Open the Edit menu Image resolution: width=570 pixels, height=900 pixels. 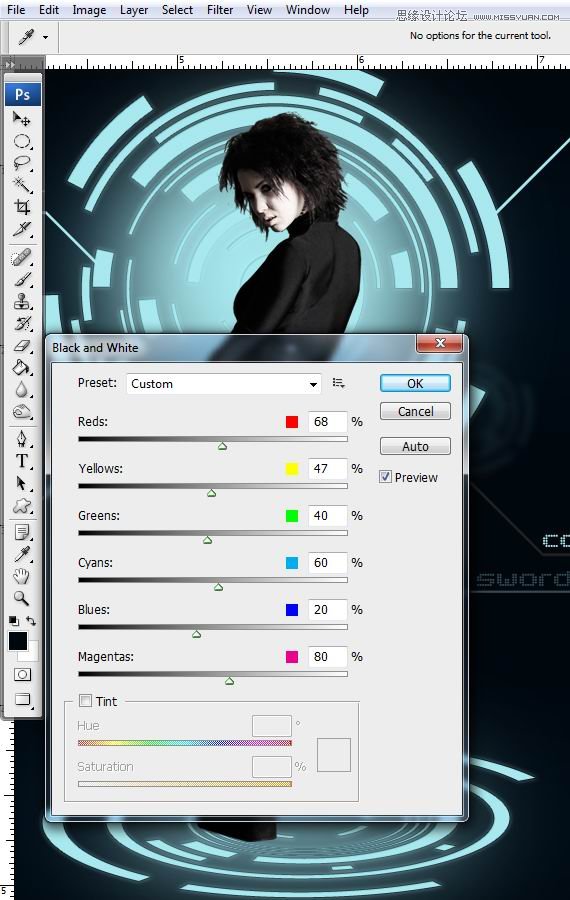[x=49, y=10]
